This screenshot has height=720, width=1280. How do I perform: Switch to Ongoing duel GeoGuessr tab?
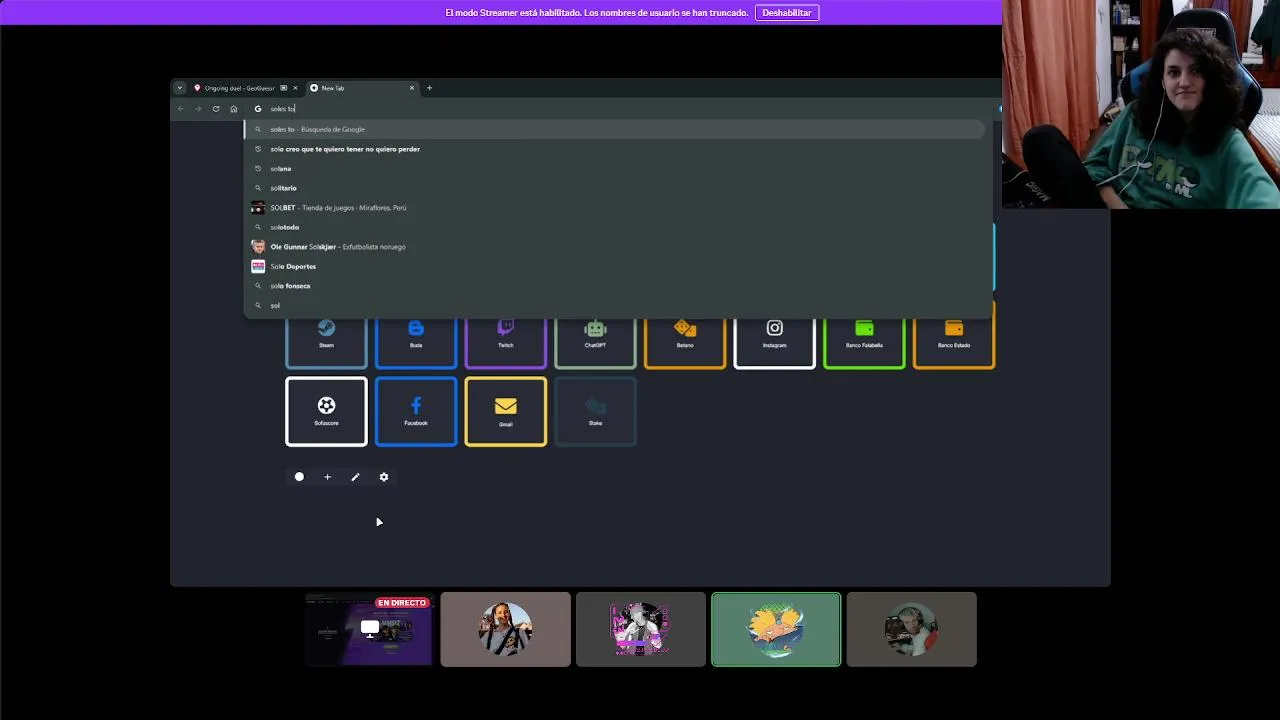click(246, 88)
